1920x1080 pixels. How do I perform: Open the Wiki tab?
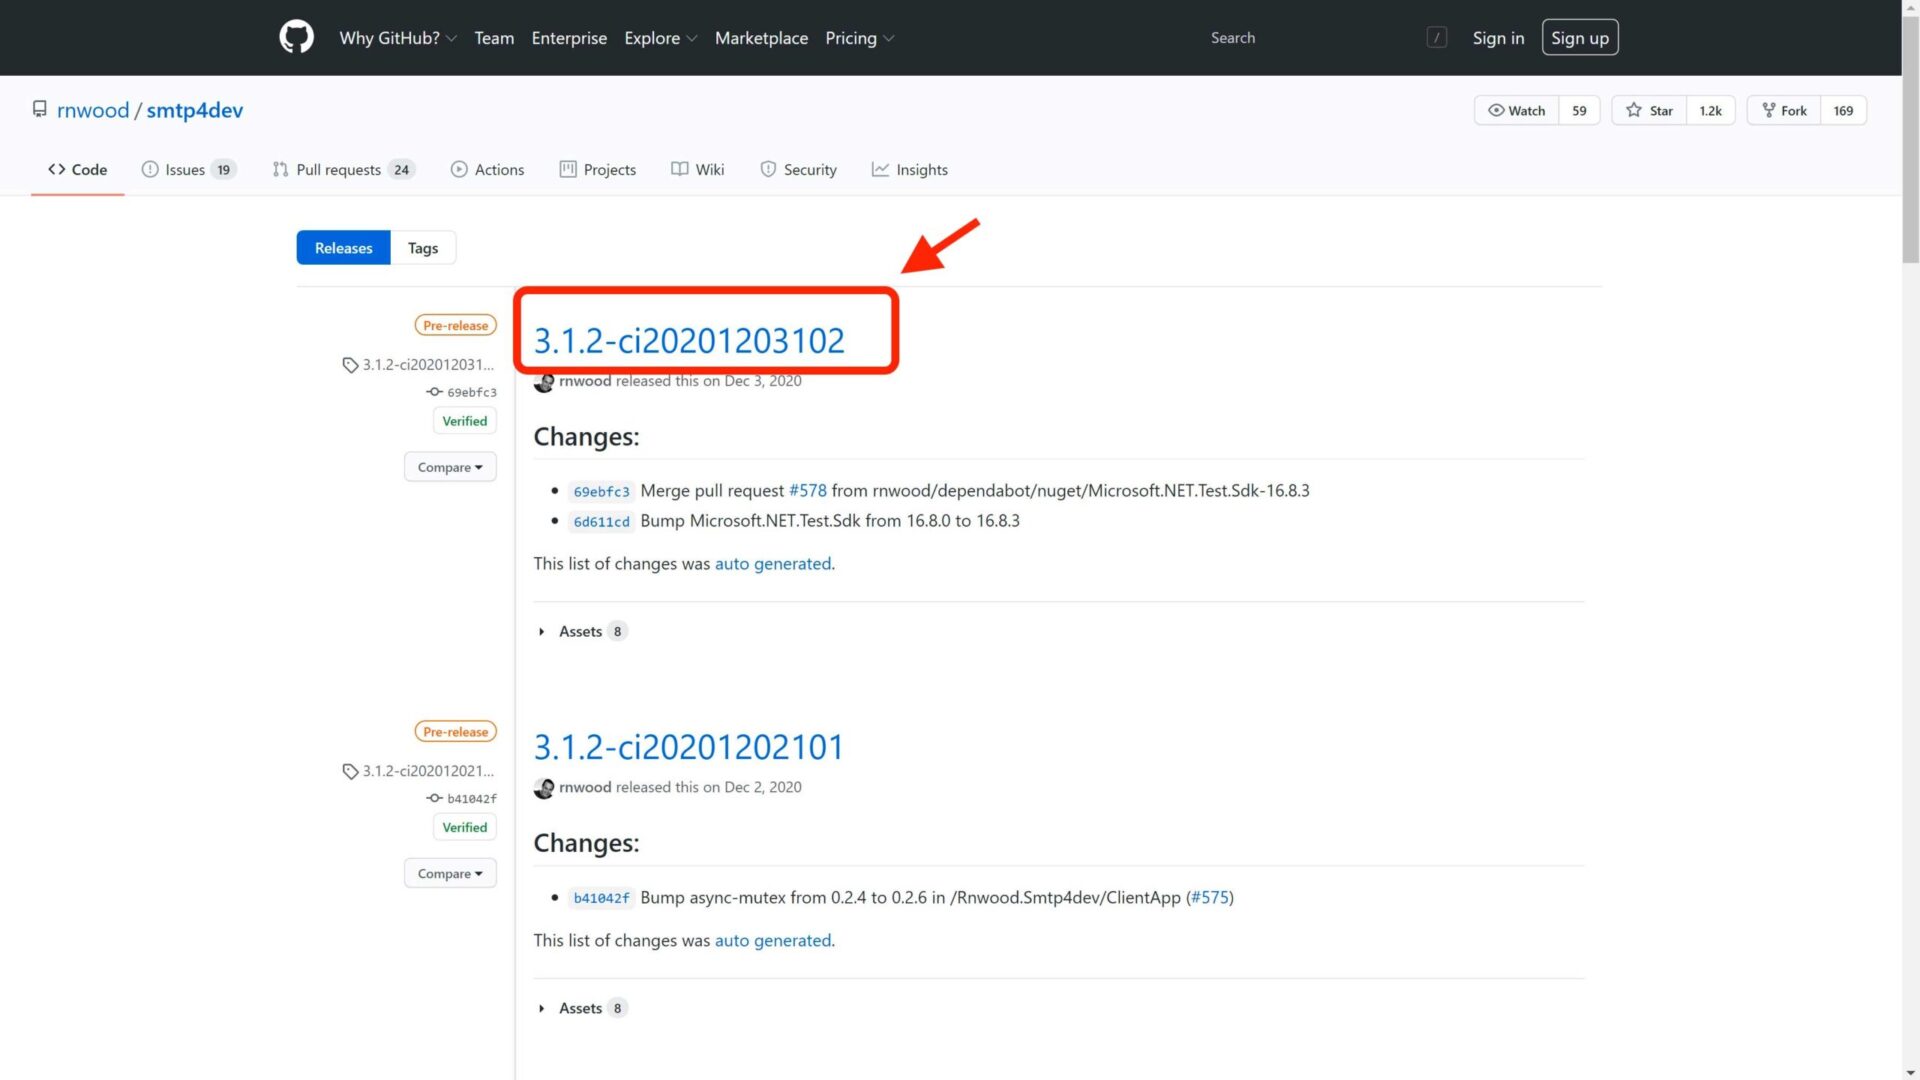(698, 169)
